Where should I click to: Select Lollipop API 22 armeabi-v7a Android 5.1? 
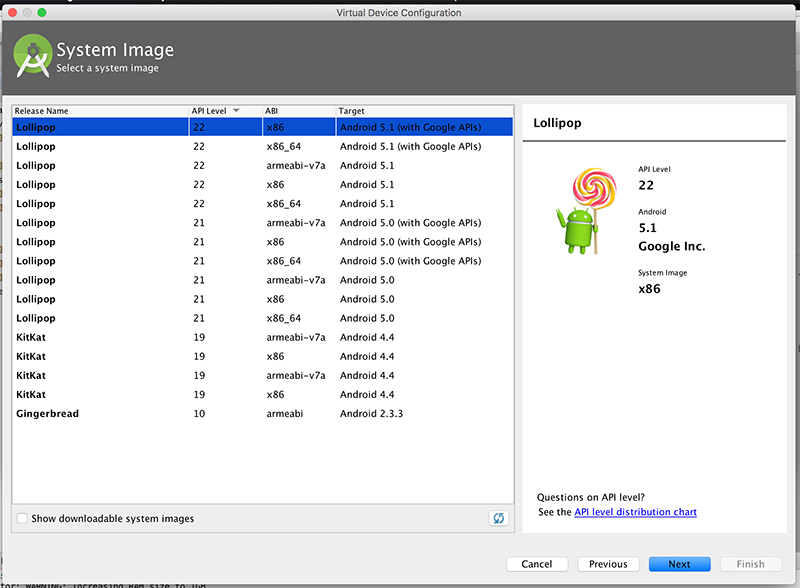pos(200,165)
